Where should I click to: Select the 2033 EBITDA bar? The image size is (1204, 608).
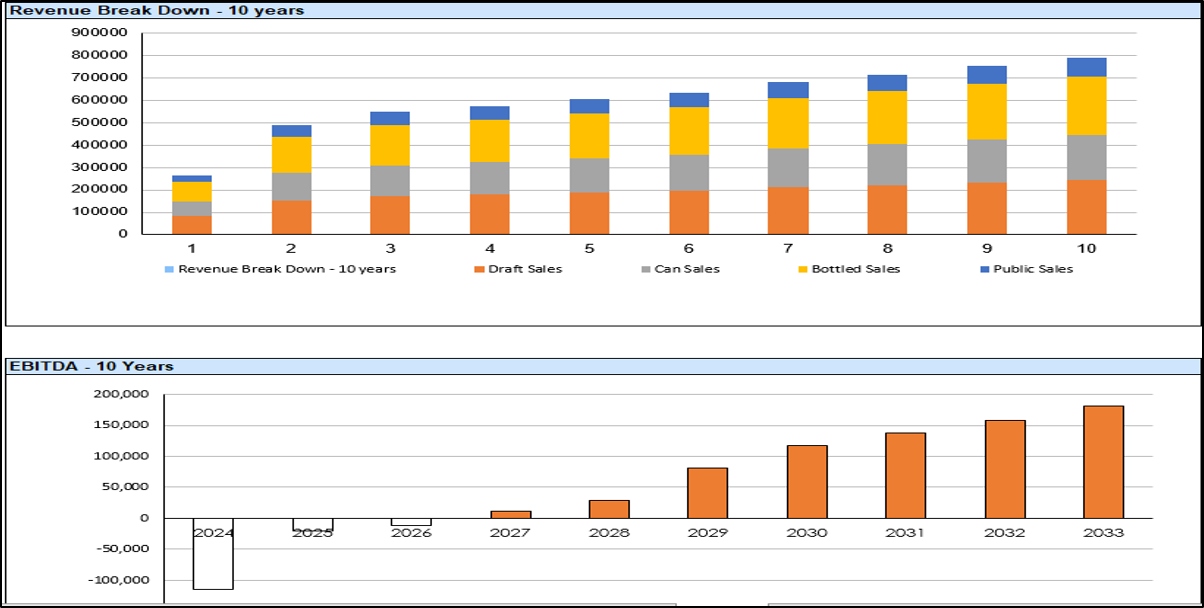point(1103,462)
